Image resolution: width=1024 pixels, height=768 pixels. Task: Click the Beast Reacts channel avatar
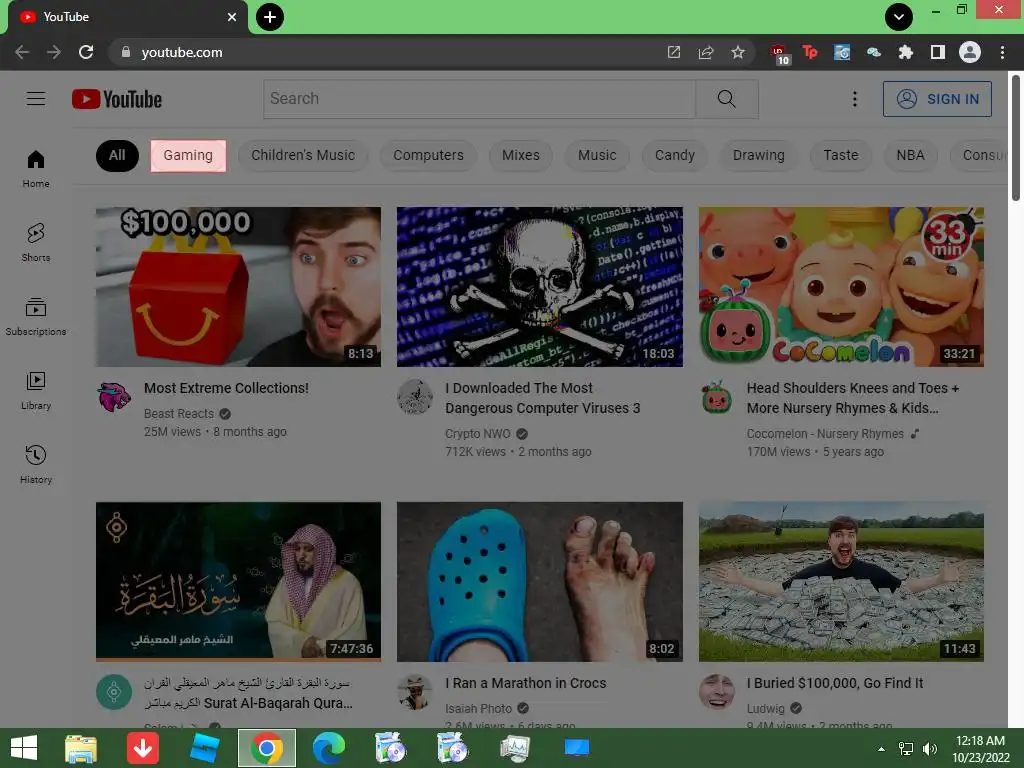(x=114, y=396)
